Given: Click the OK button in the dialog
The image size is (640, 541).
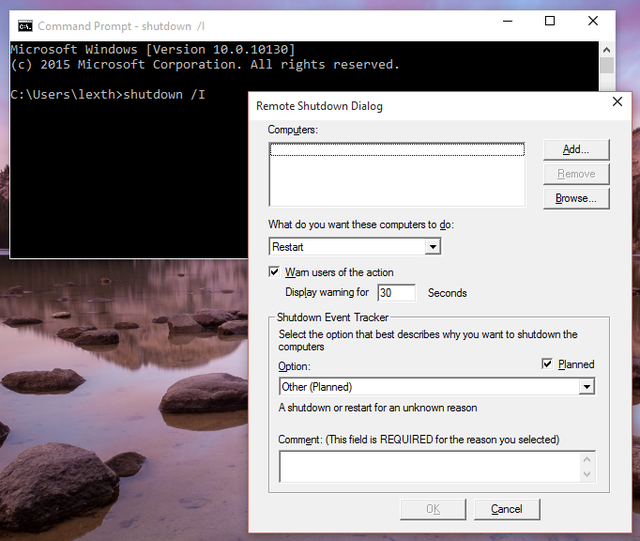Looking at the screenshot, I should pos(433,509).
